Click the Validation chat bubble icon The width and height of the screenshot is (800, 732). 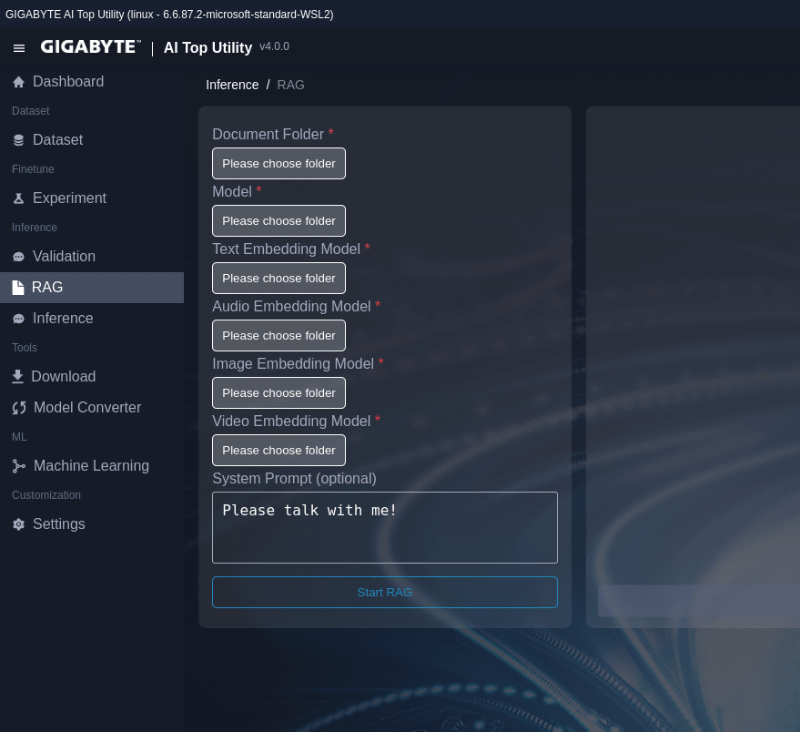pos(19,257)
